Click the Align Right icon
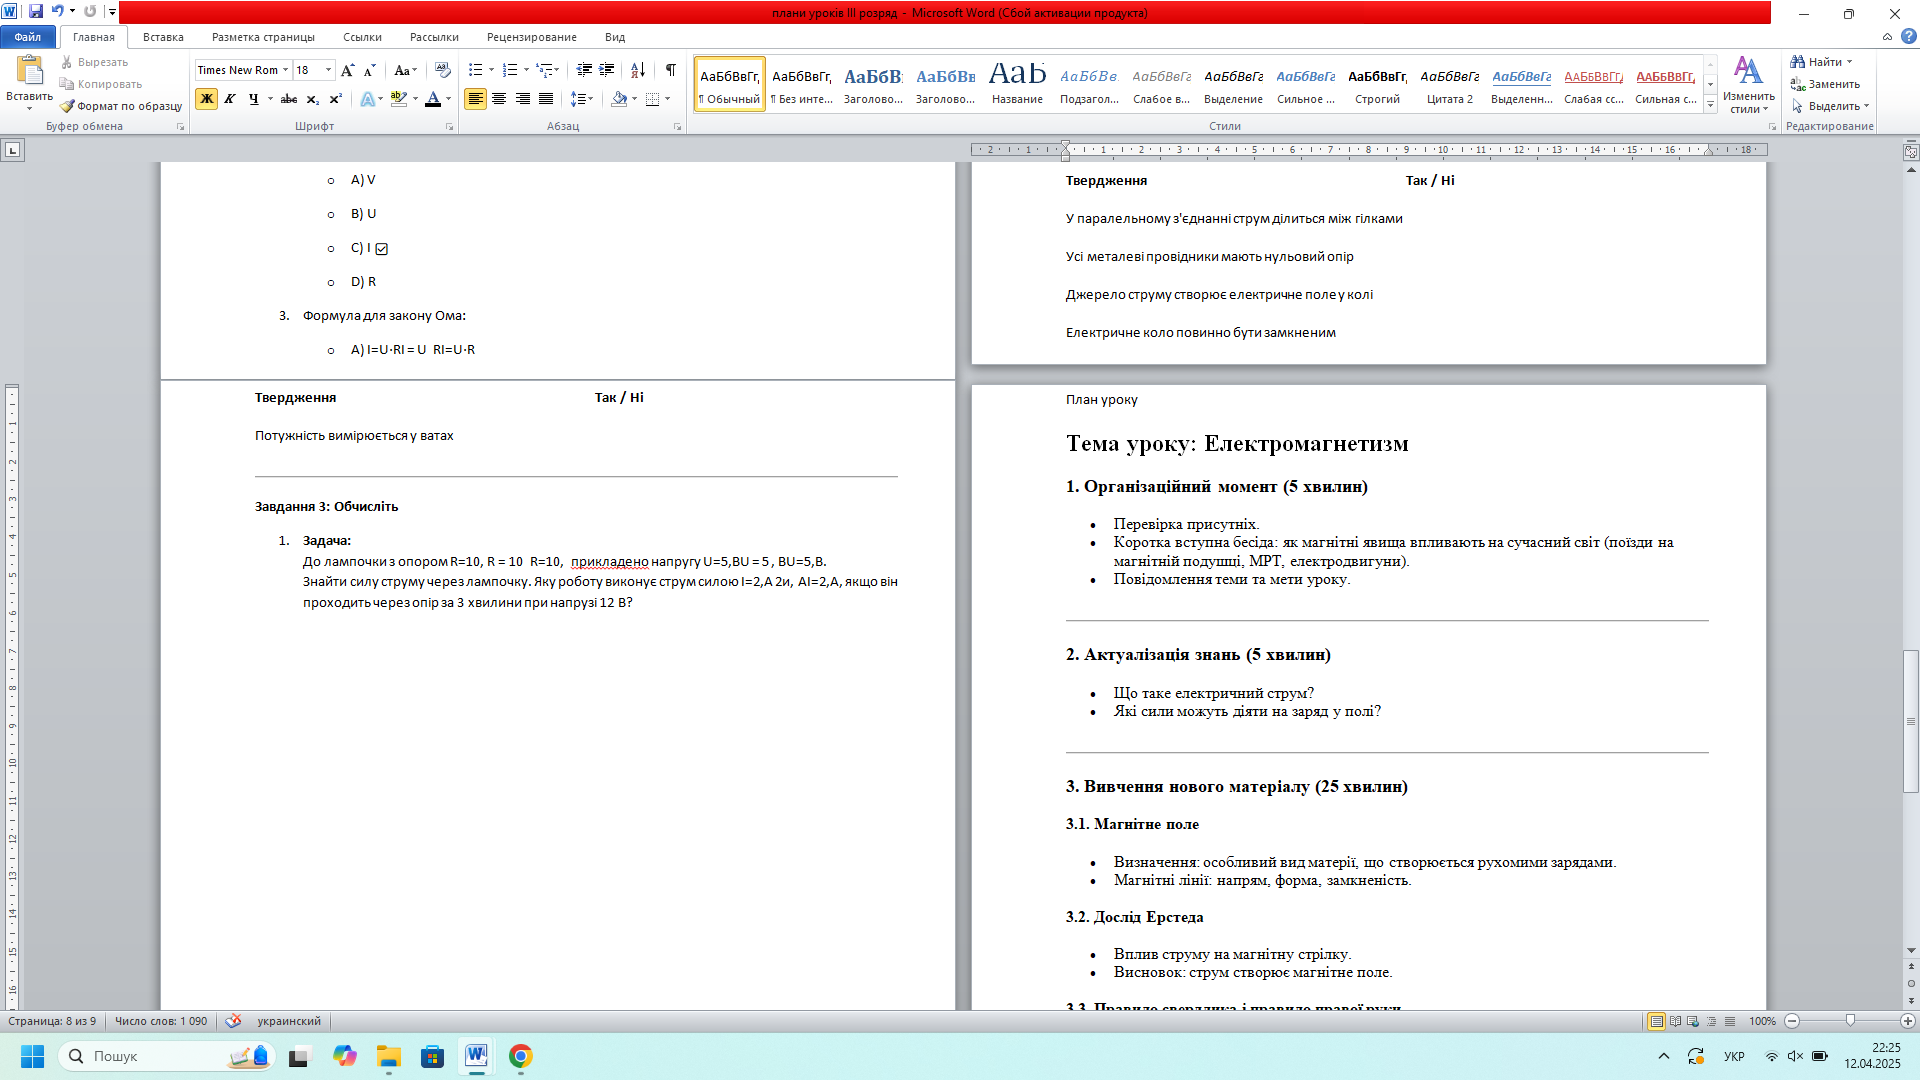Image resolution: width=1920 pixels, height=1080 pixels. click(523, 99)
